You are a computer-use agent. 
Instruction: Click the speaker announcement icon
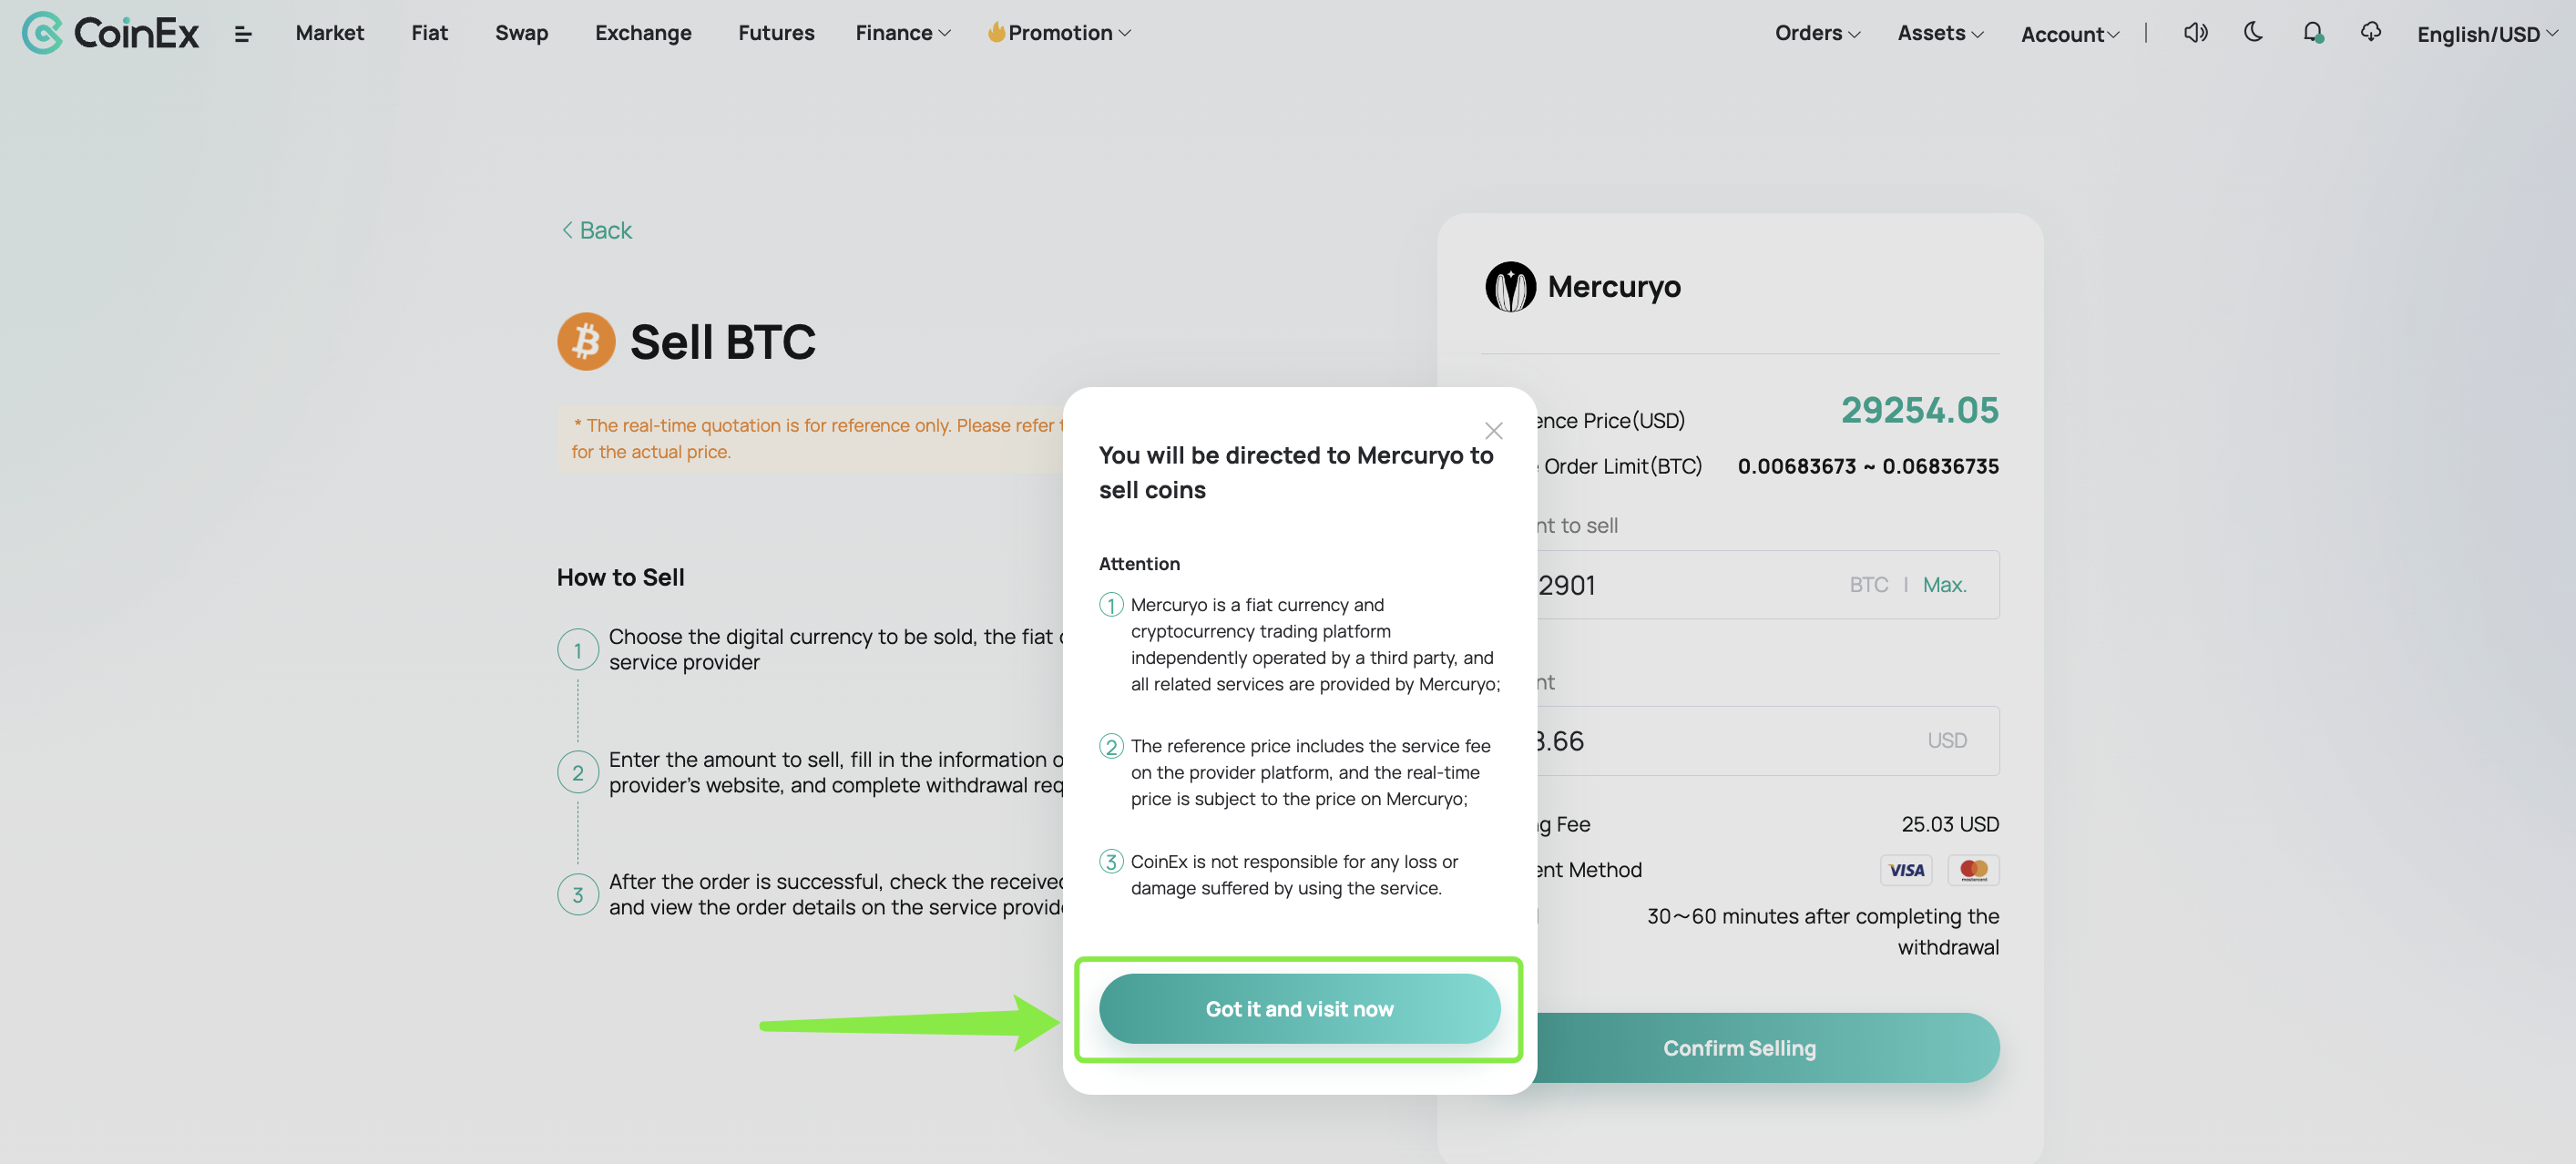click(x=2195, y=33)
